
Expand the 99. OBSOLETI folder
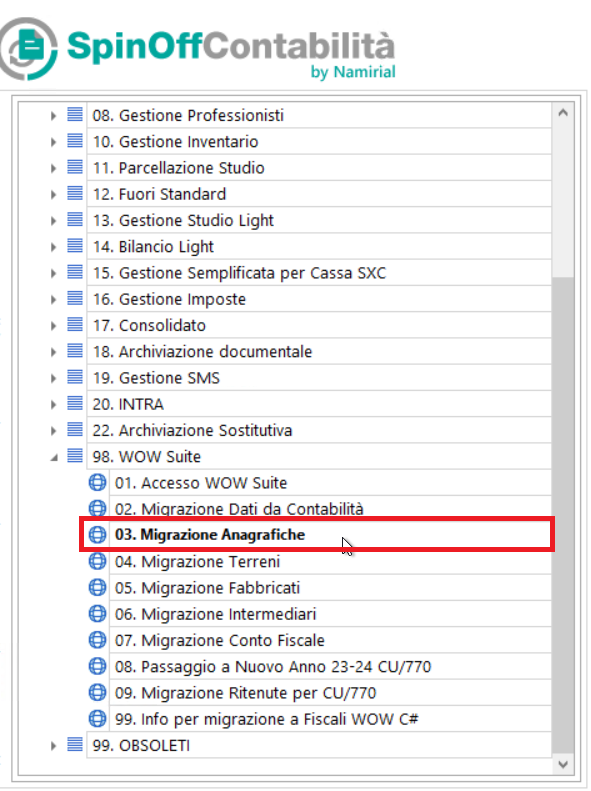[53, 745]
